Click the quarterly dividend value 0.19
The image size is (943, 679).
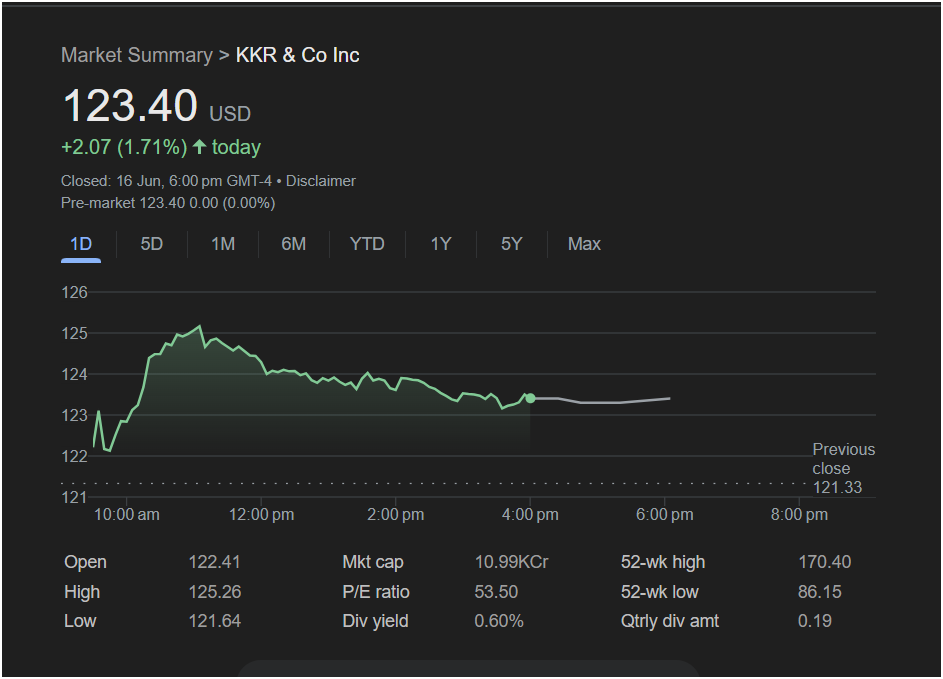tap(815, 621)
